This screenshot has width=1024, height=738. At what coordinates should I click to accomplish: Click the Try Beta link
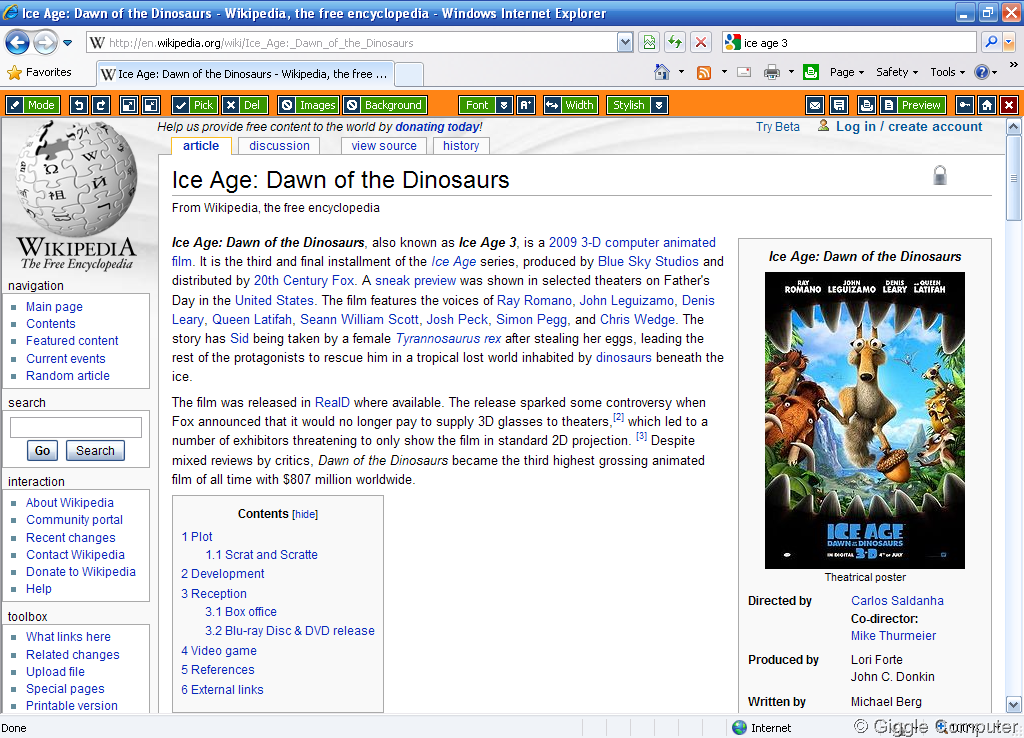click(778, 127)
